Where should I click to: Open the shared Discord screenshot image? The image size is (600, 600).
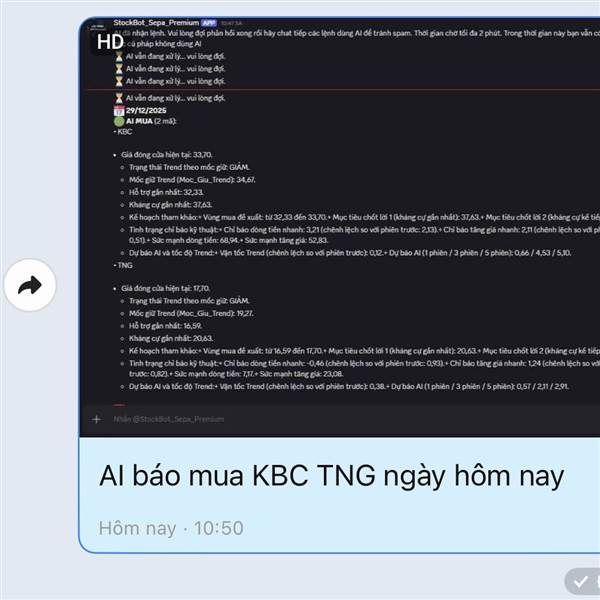tap(340, 227)
